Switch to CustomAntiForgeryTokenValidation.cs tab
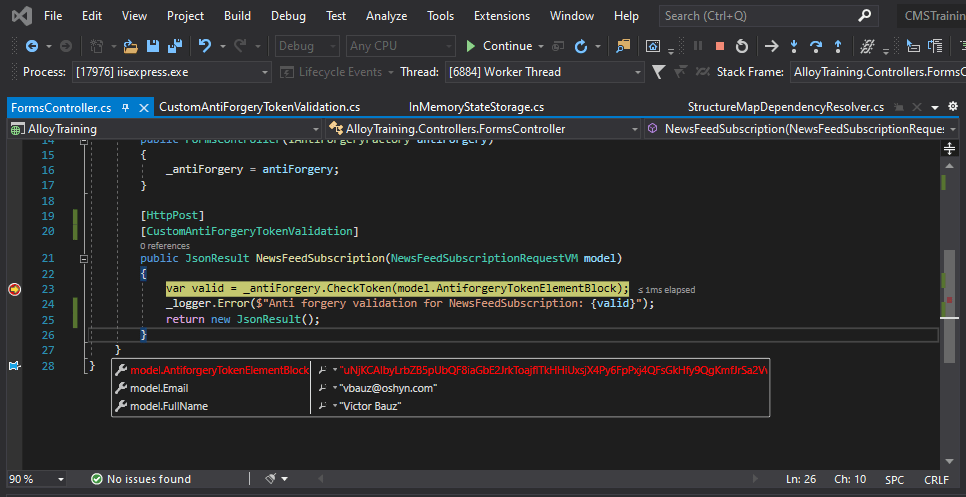The image size is (966, 497). 259,107
